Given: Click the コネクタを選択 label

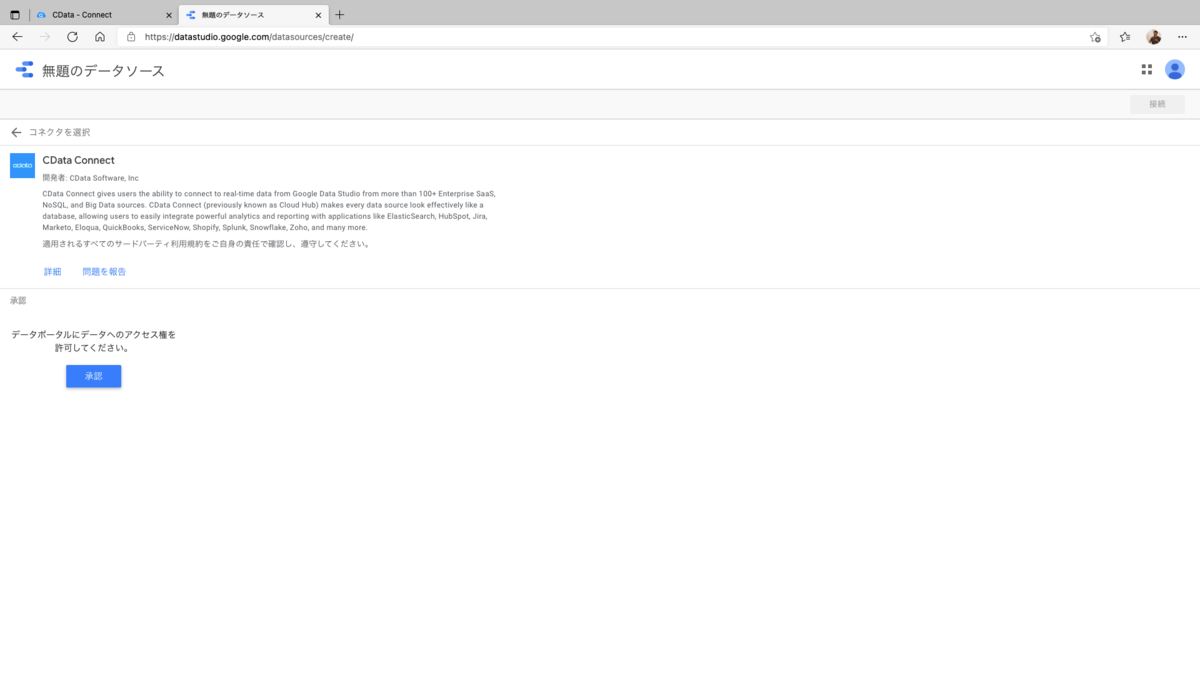Looking at the screenshot, I should click(59, 132).
